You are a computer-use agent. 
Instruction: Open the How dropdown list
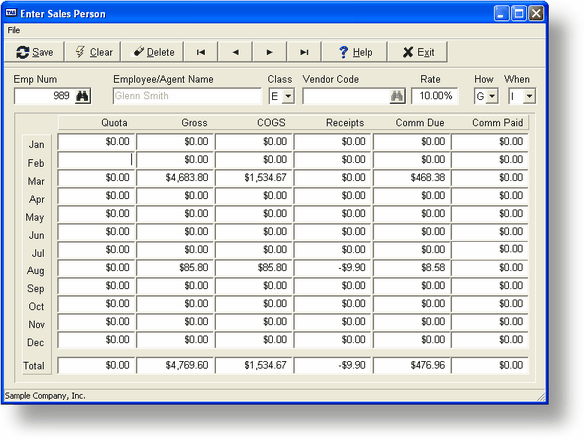(x=492, y=96)
